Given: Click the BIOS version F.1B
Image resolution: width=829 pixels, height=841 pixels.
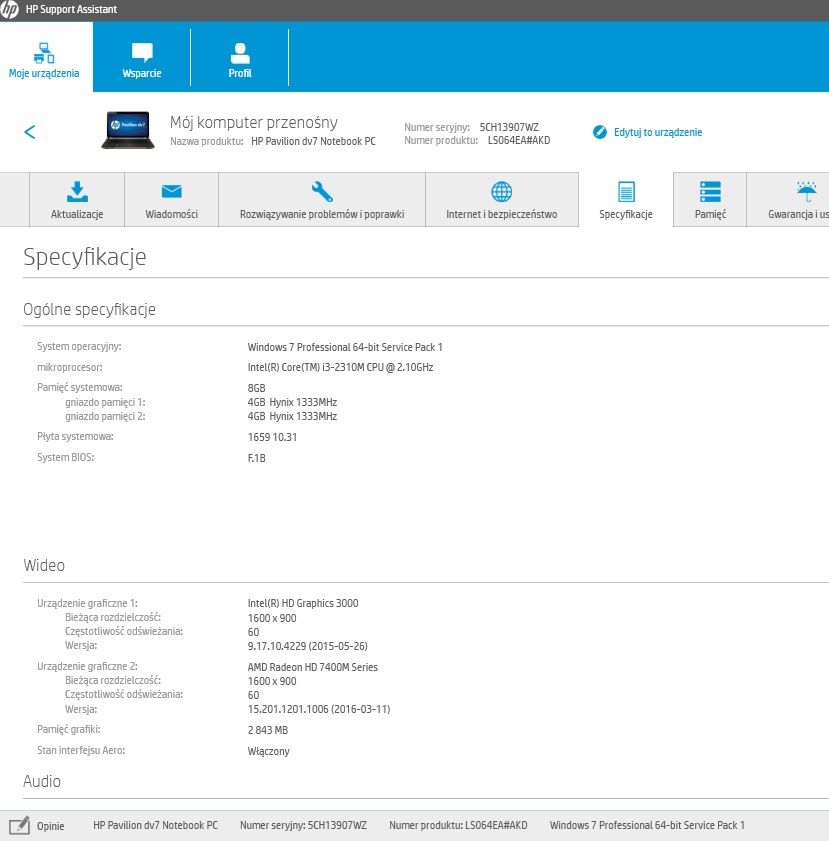Looking at the screenshot, I should [256, 458].
